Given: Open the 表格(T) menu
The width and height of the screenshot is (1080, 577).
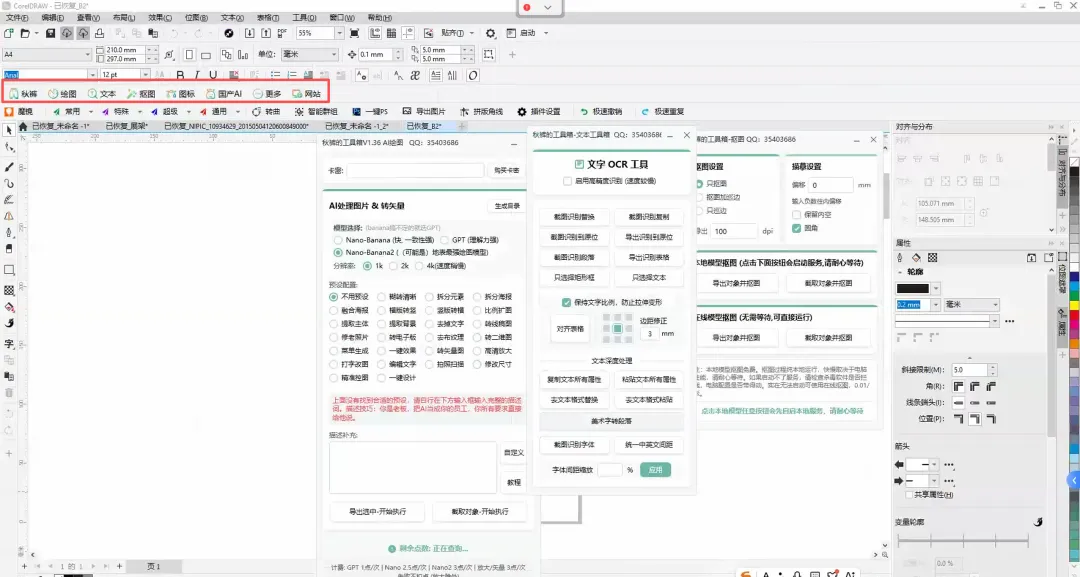Looking at the screenshot, I should point(268,17).
